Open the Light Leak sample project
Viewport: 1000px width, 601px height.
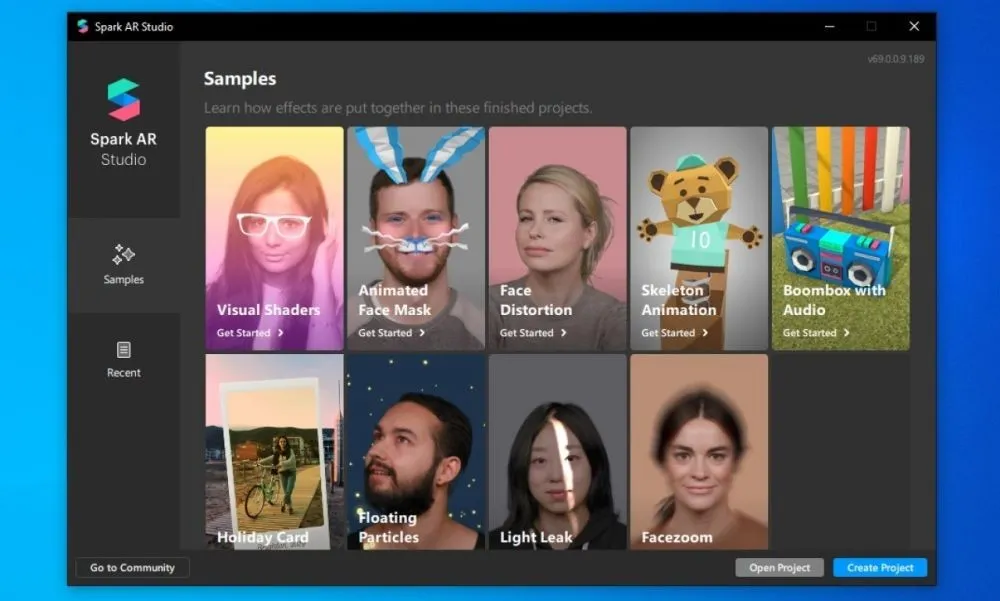click(x=557, y=450)
